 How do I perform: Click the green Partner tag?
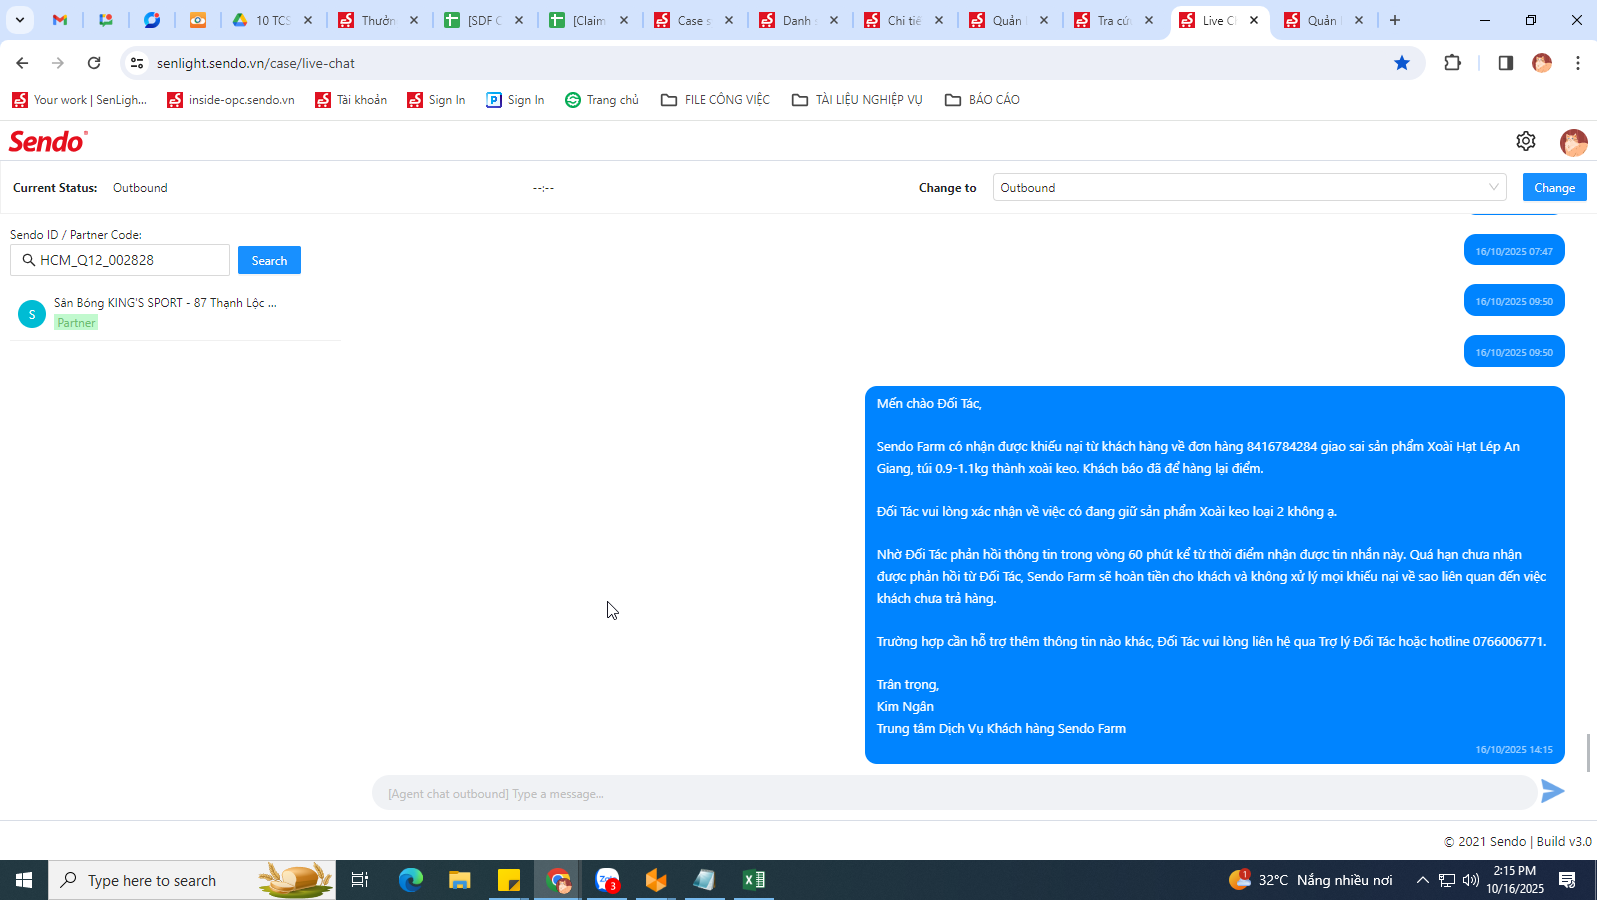coord(76,322)
